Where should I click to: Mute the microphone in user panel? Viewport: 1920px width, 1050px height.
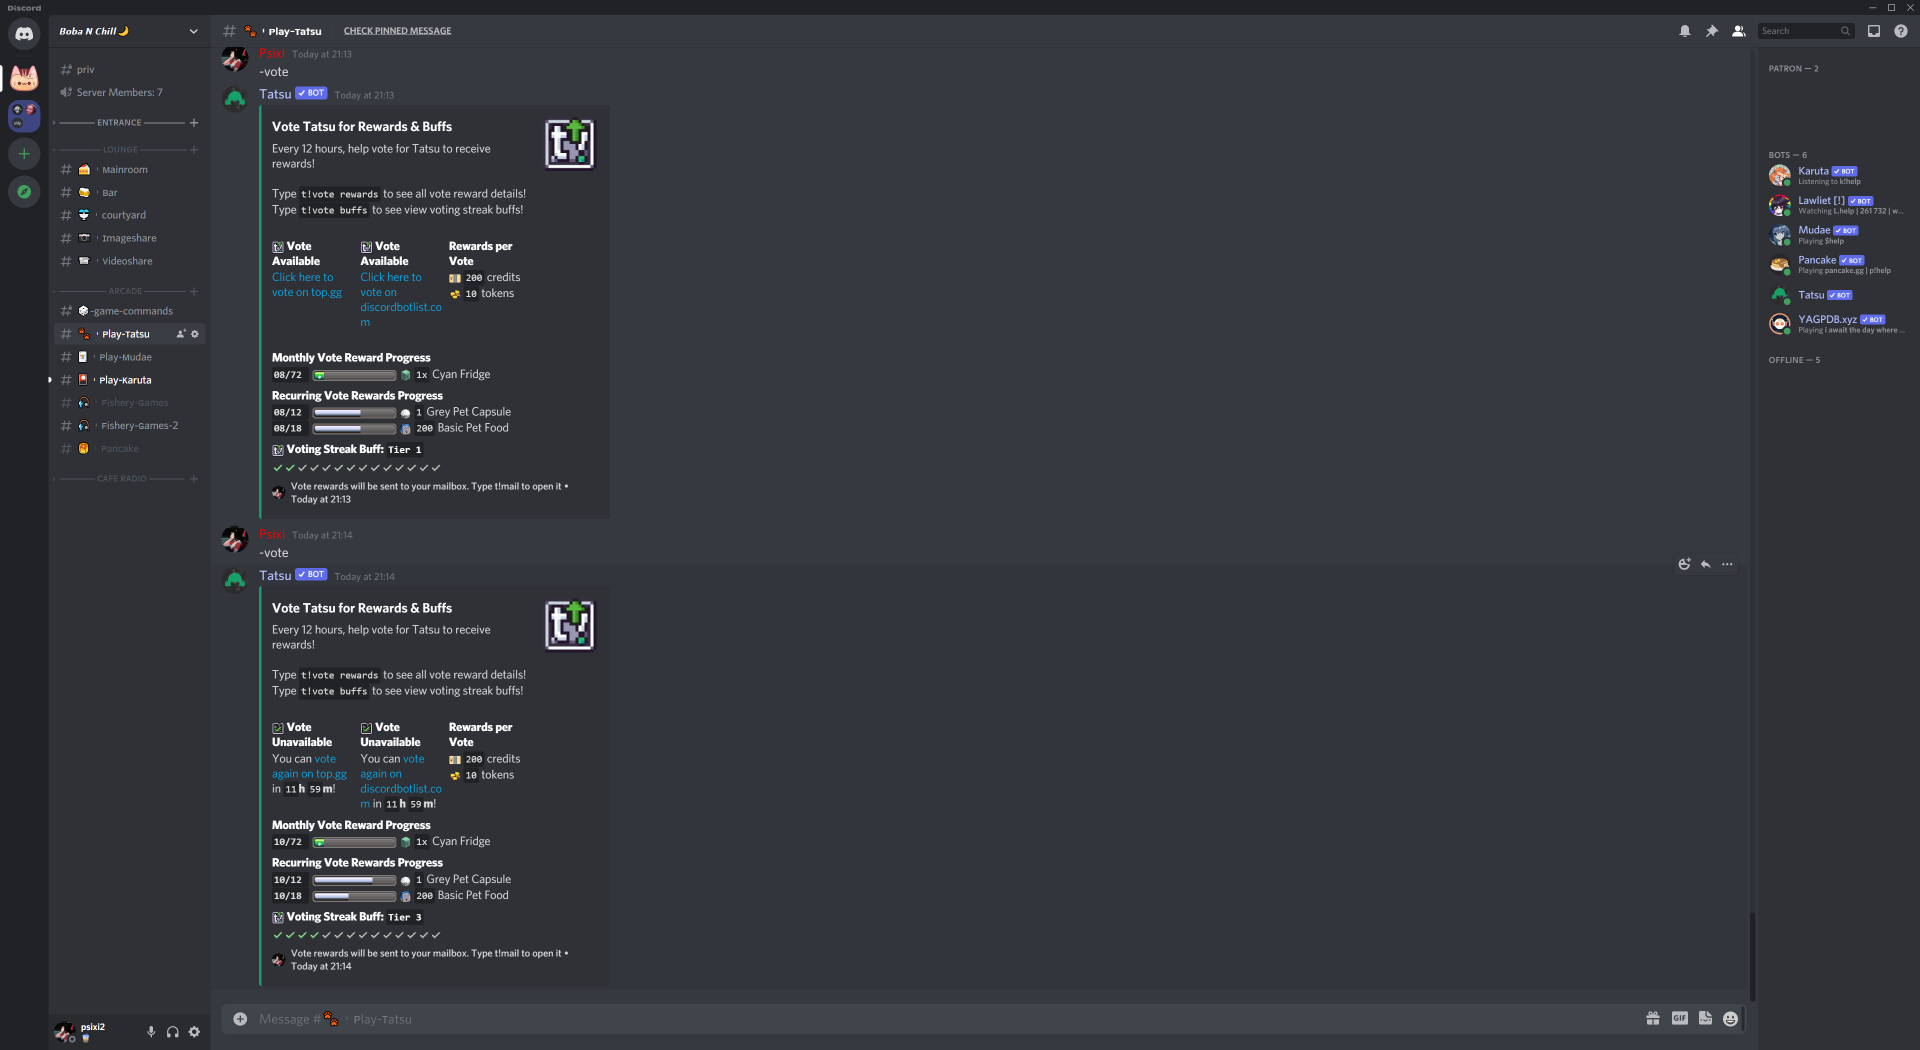pyautogui.click(x=151, y=1032)
